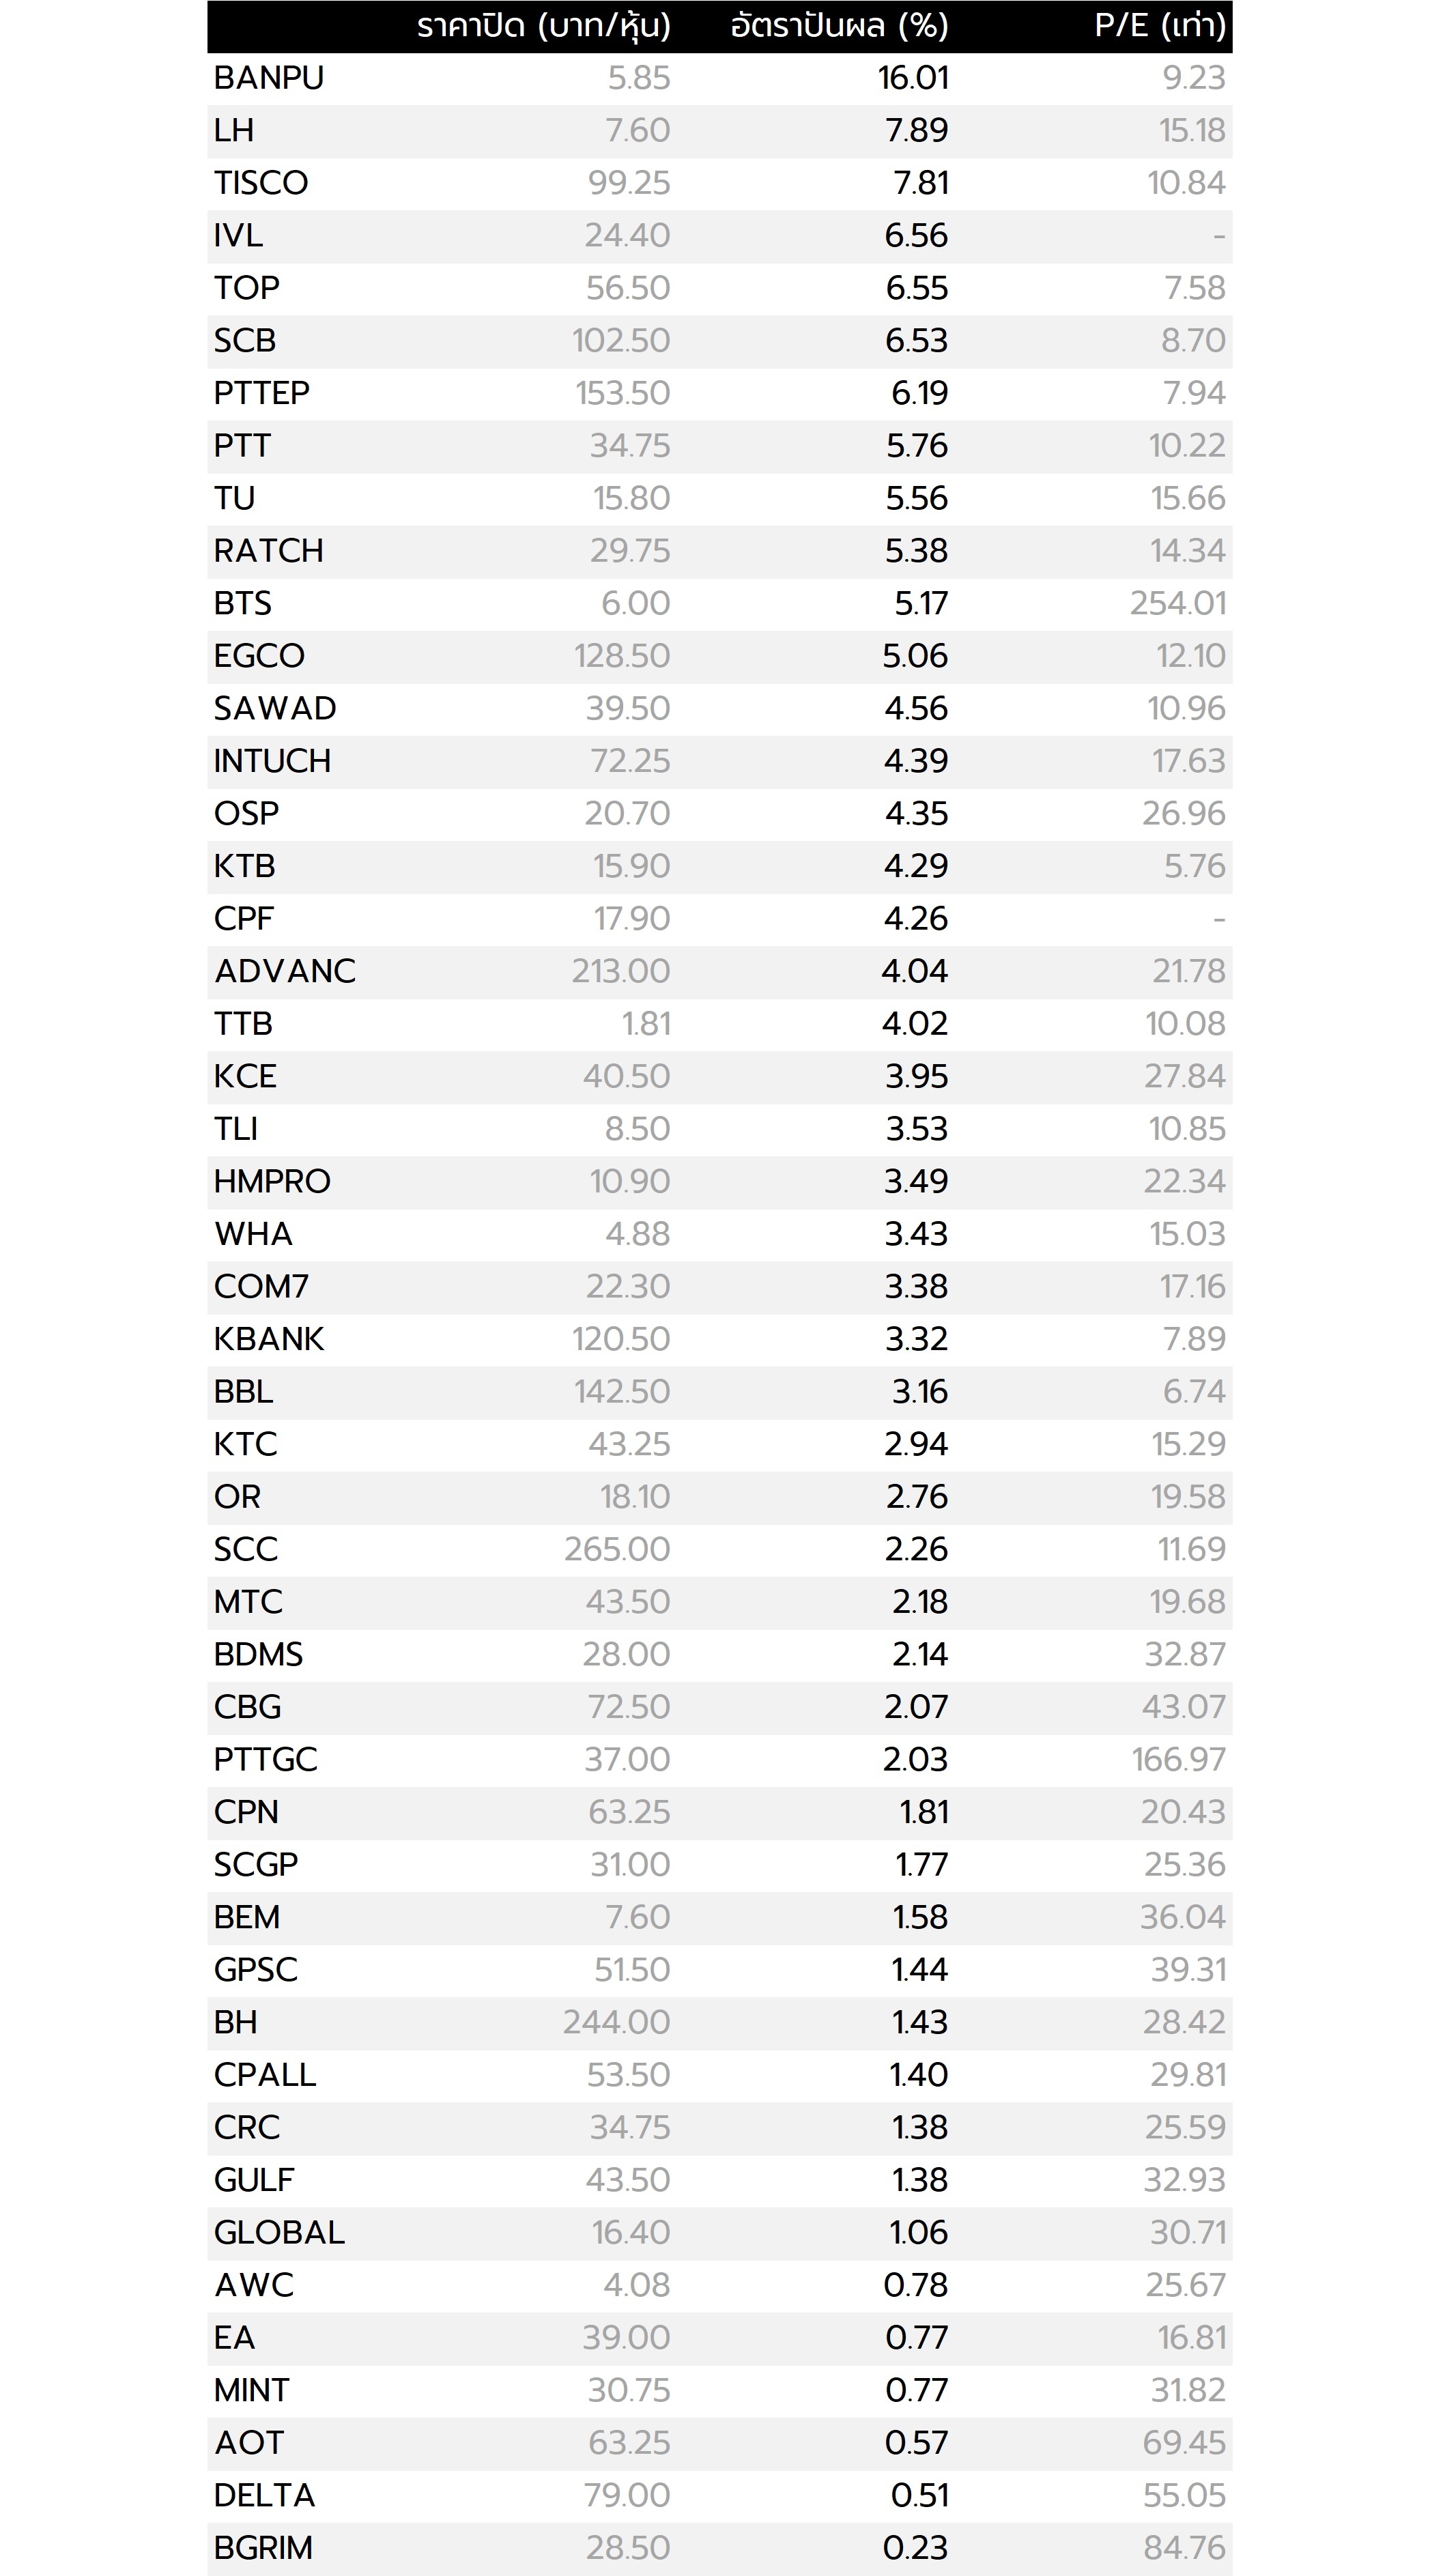Viewport: 1432px width, 2576px height.
Task: Click the P/E (เท่า) column header
Action: (x=1159, y=26)
